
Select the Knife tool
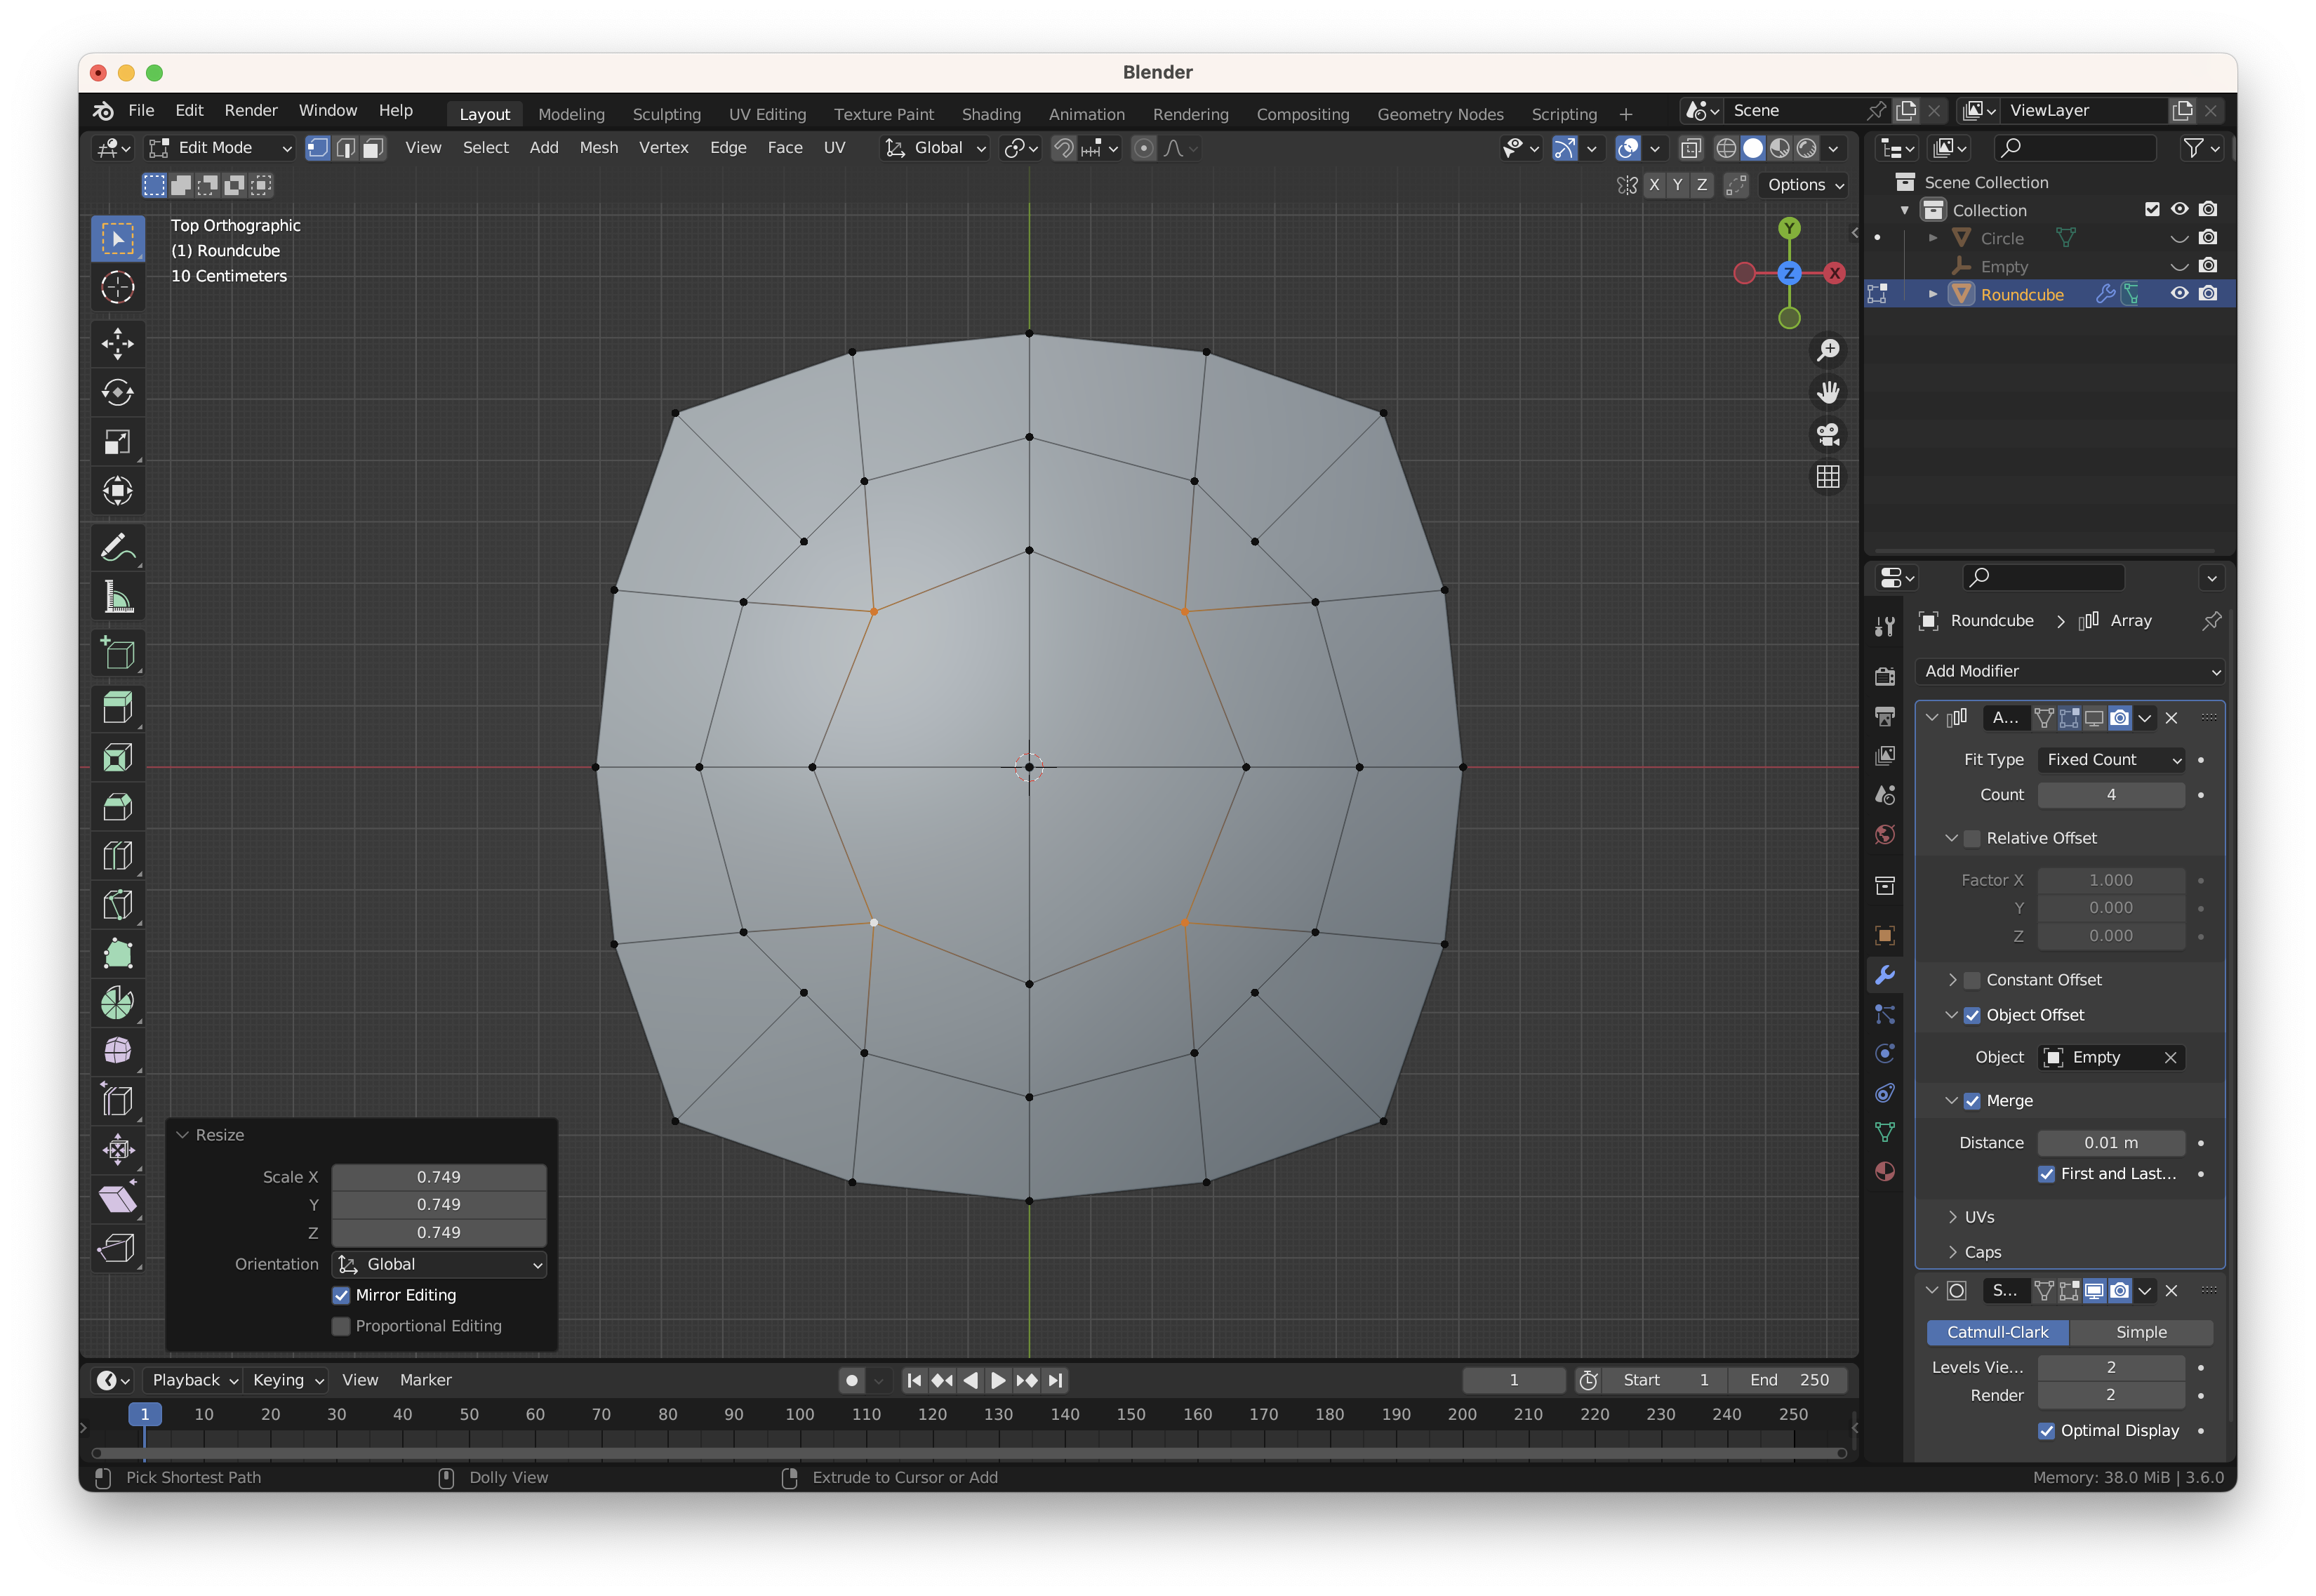[117, 904]
